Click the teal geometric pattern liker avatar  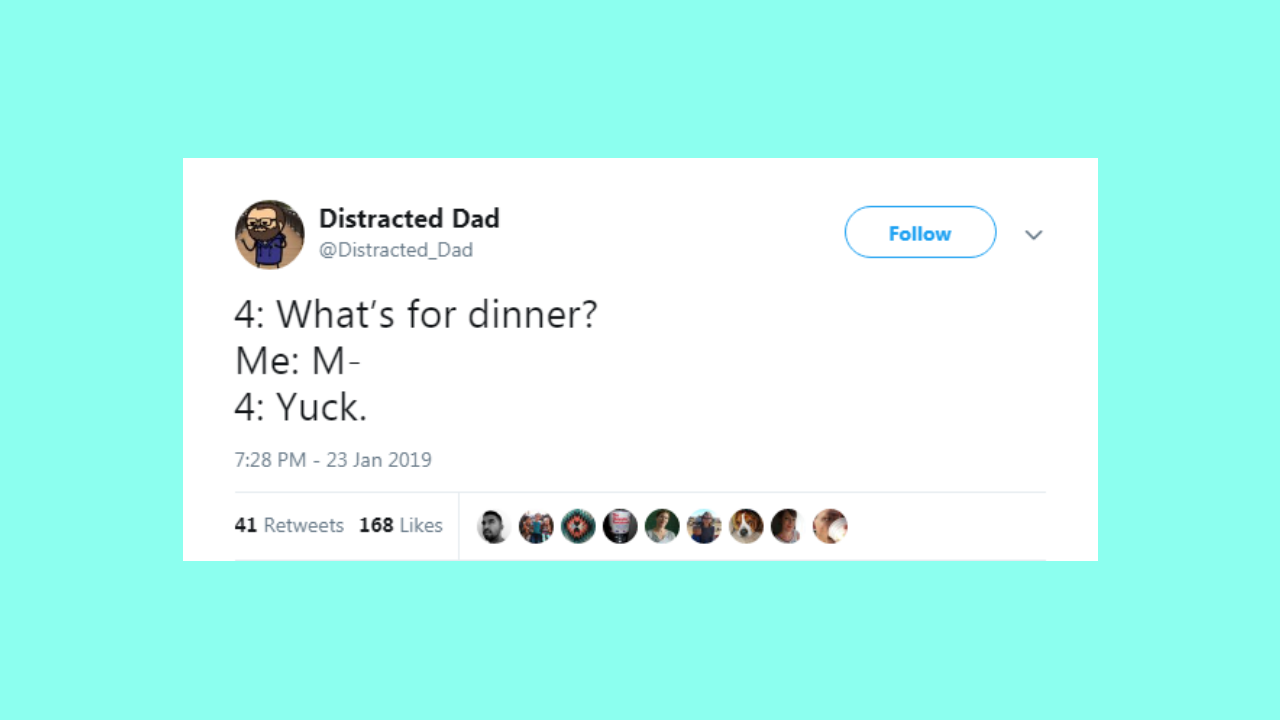(578, 526)
